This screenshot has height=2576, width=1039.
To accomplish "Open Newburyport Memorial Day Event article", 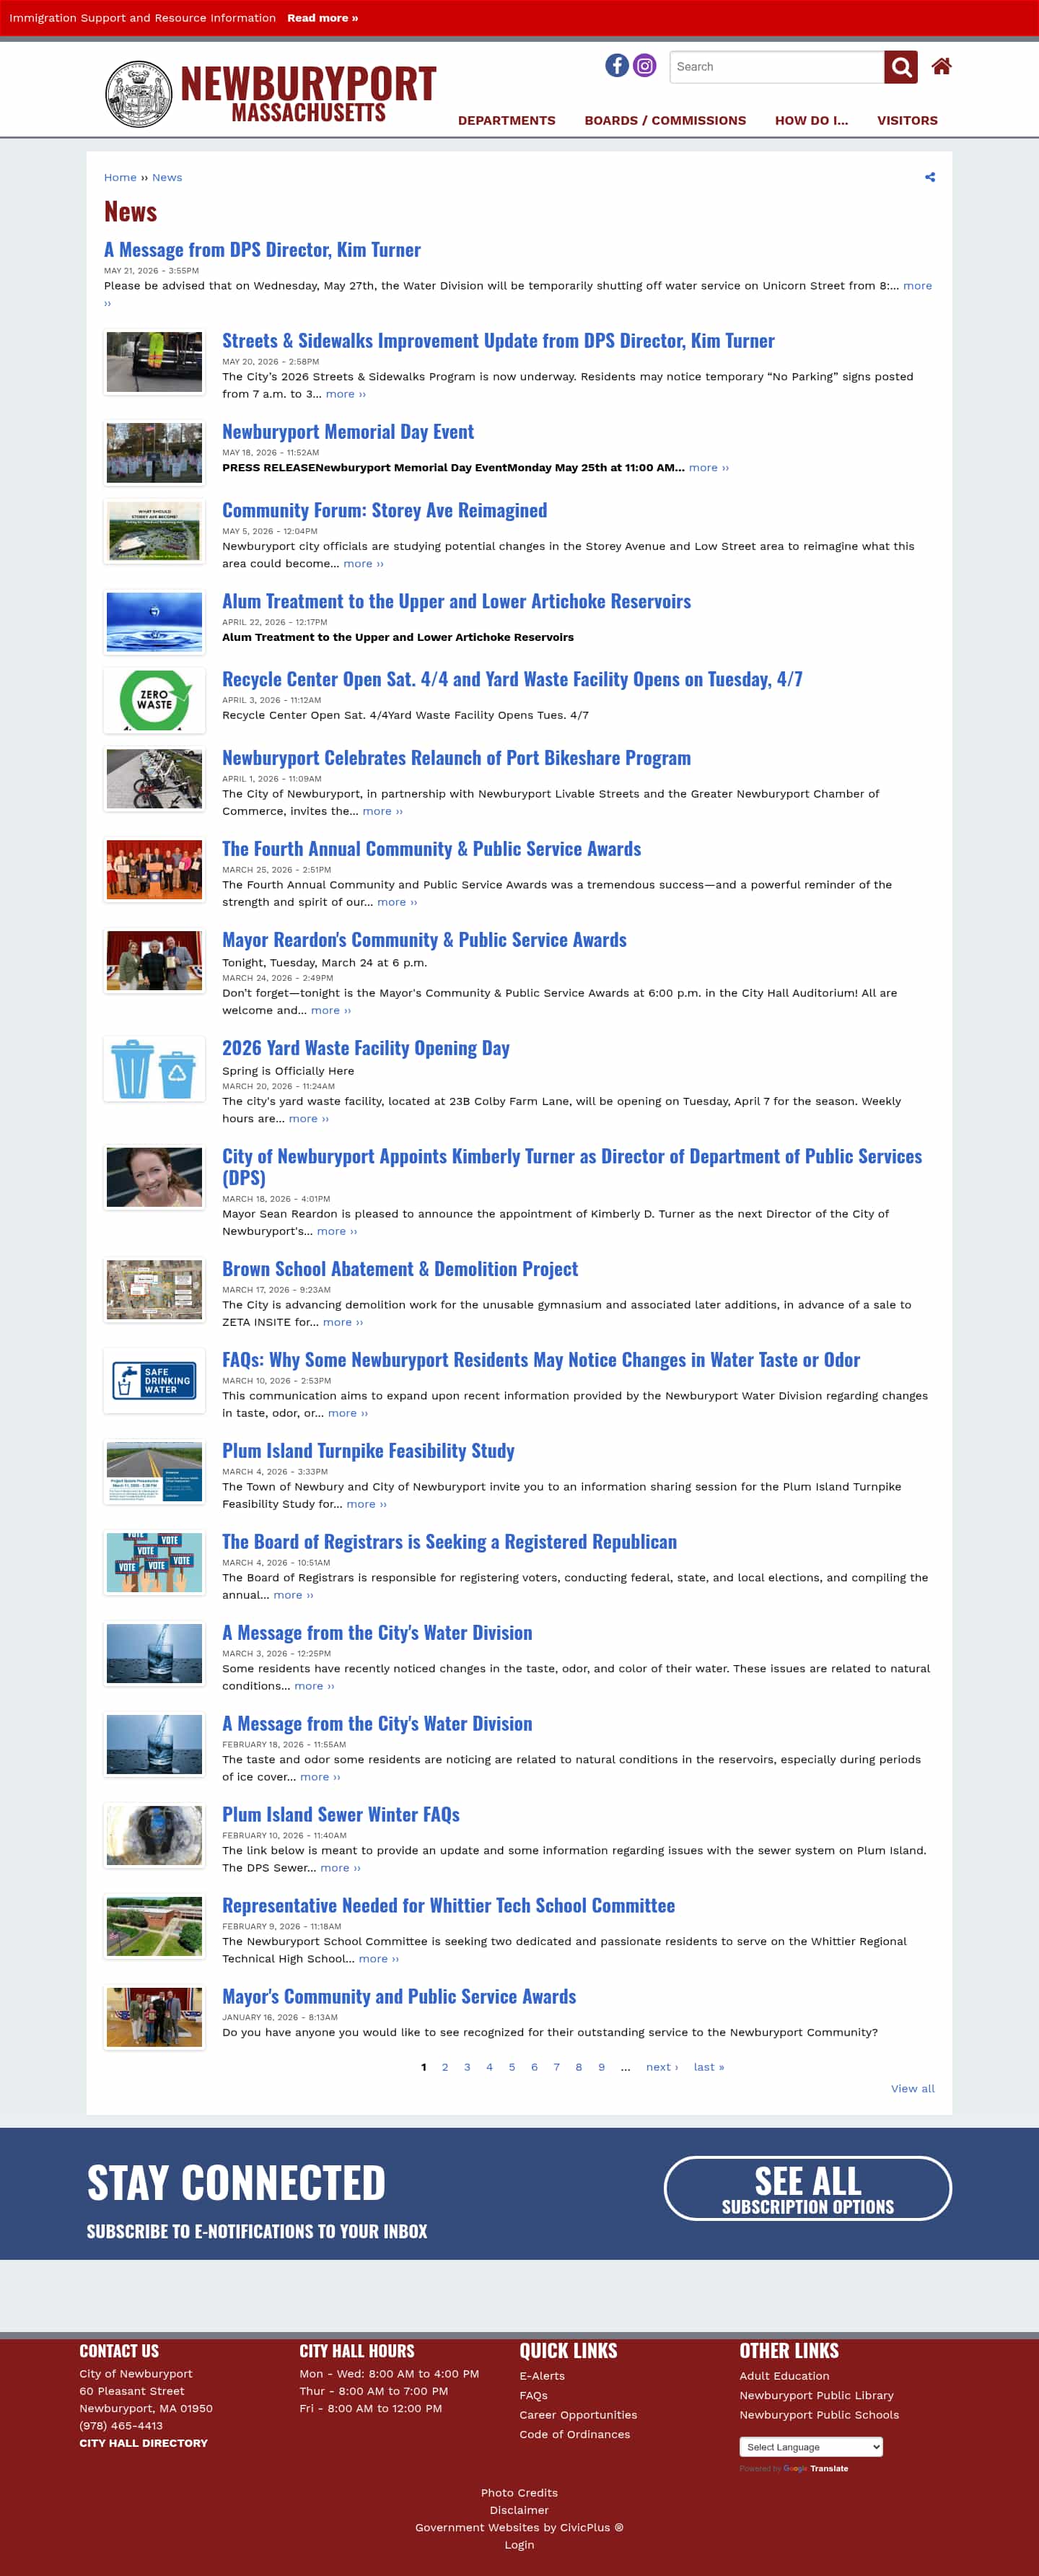I will click(348, 432).
